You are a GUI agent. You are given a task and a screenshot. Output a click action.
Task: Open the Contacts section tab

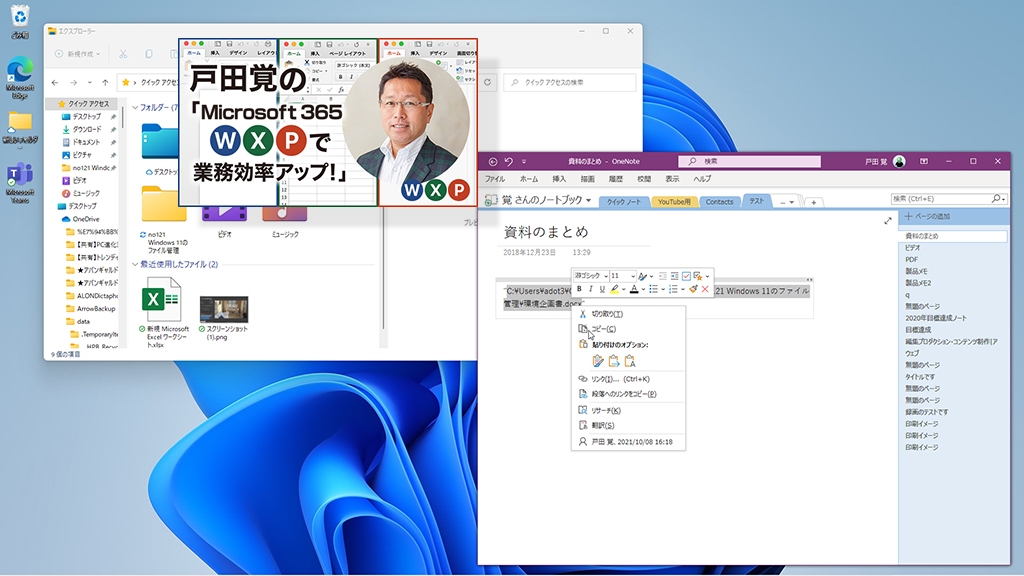[719, 202]
